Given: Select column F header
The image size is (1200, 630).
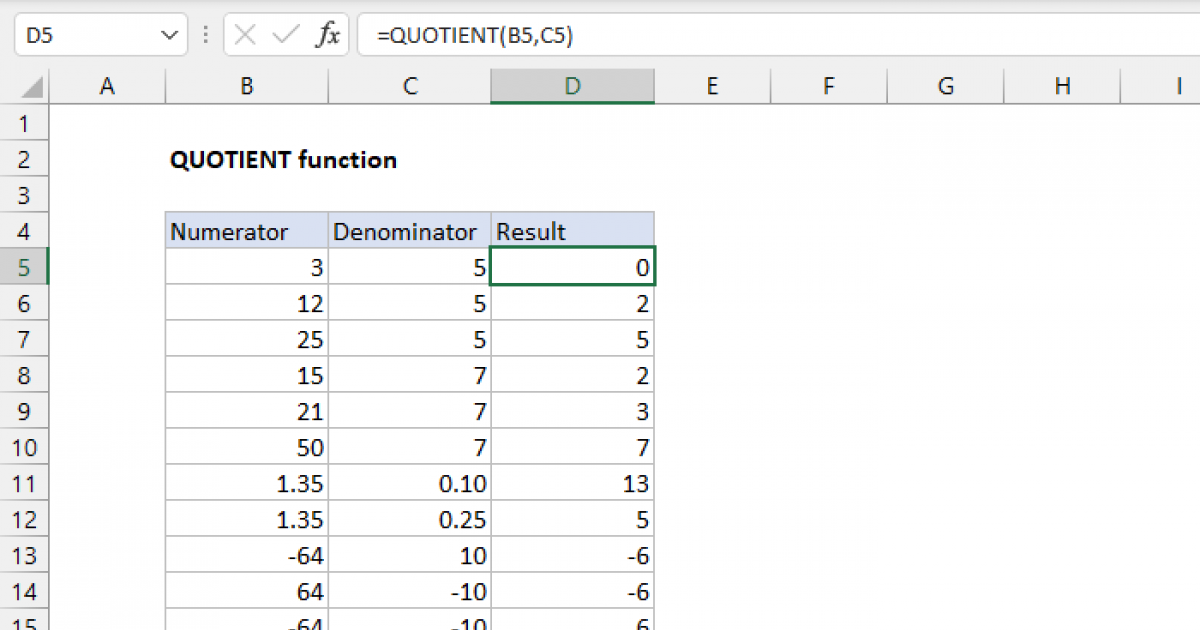Looking at the screenshot, I should [829, 87].
